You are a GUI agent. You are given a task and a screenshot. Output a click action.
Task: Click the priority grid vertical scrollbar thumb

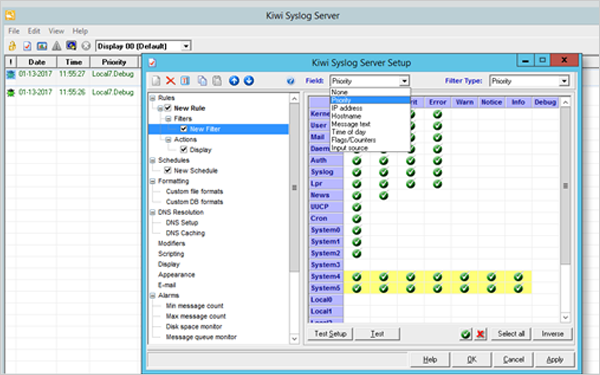[x=565, y=186]
